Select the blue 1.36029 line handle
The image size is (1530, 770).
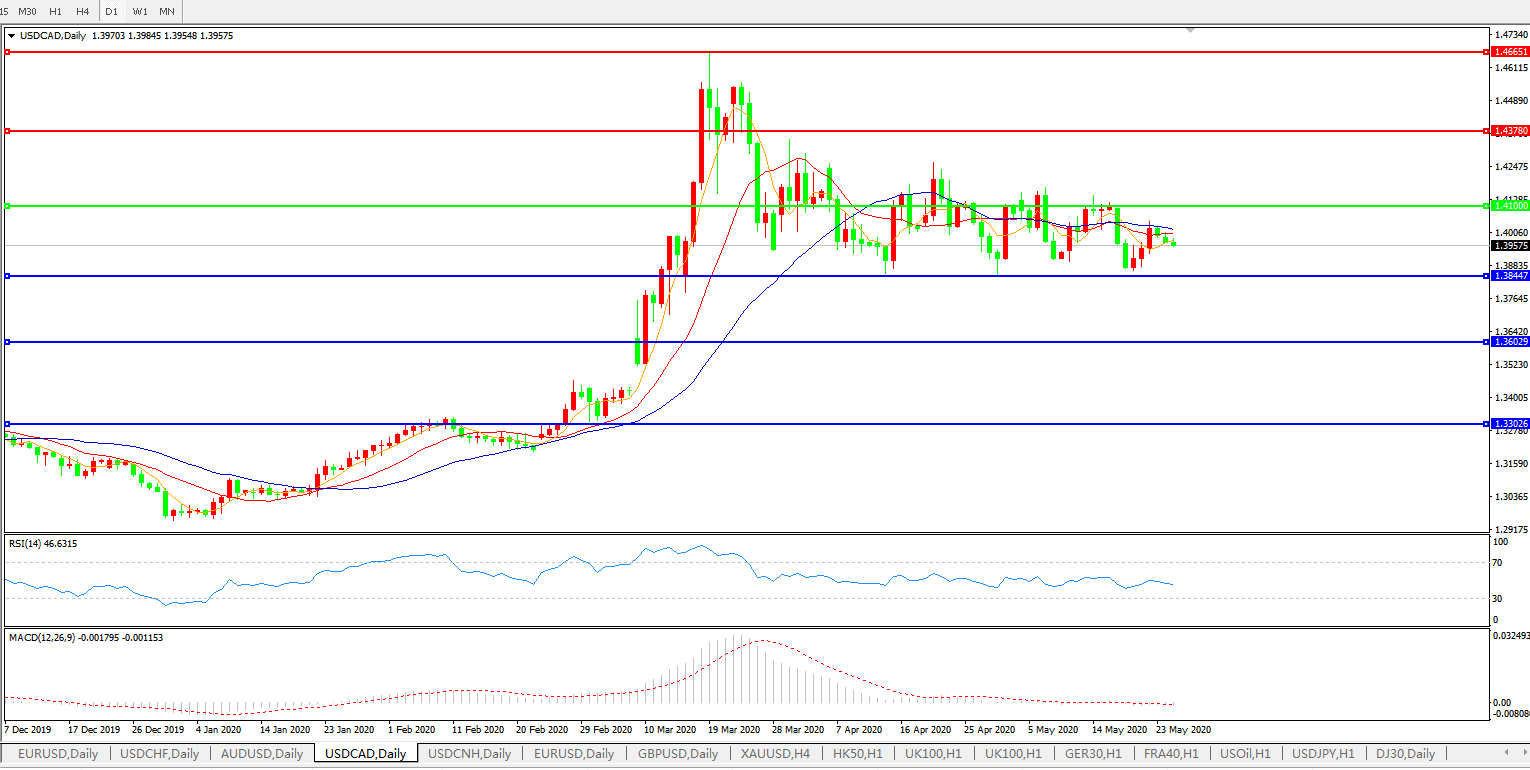point(7,342)
